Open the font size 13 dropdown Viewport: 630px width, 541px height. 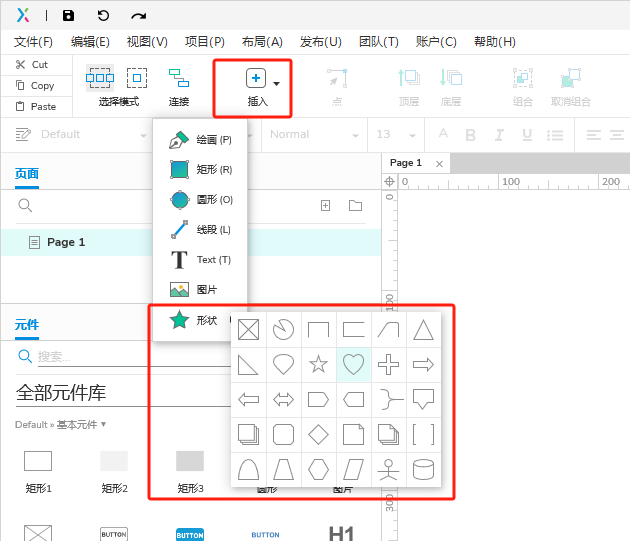(x=395, y=135)
